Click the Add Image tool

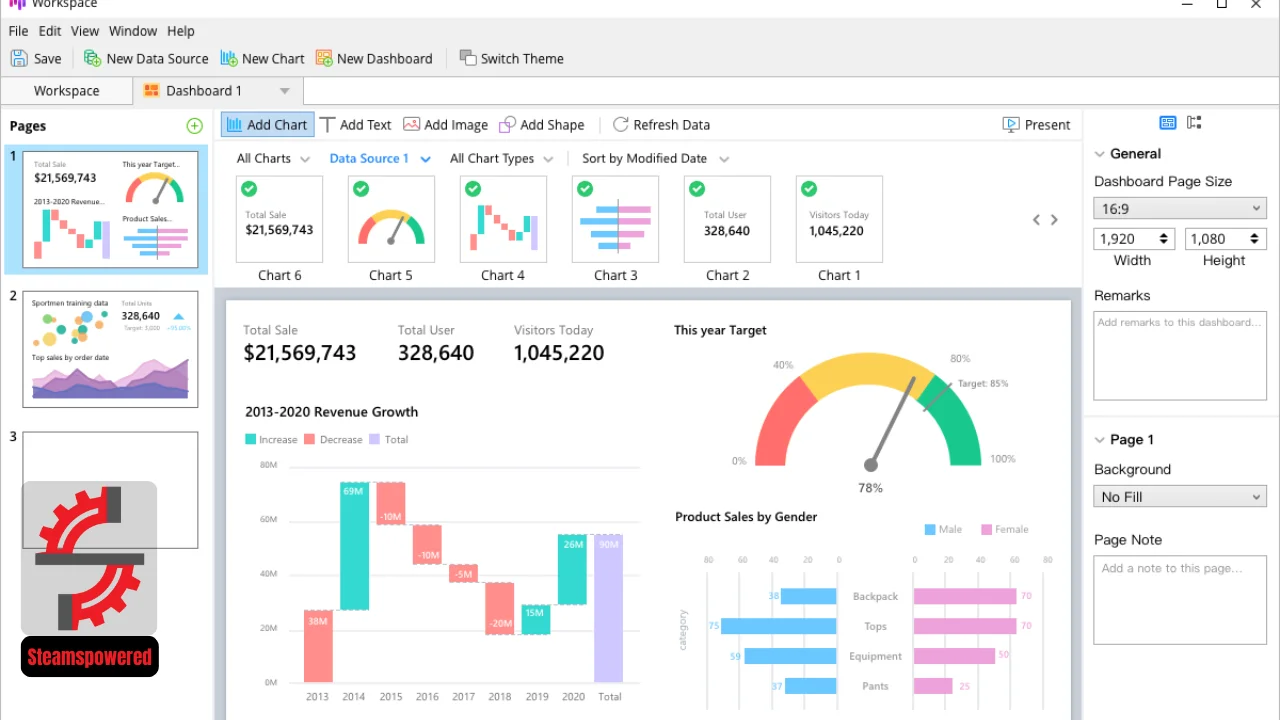[x=446, y=124]
